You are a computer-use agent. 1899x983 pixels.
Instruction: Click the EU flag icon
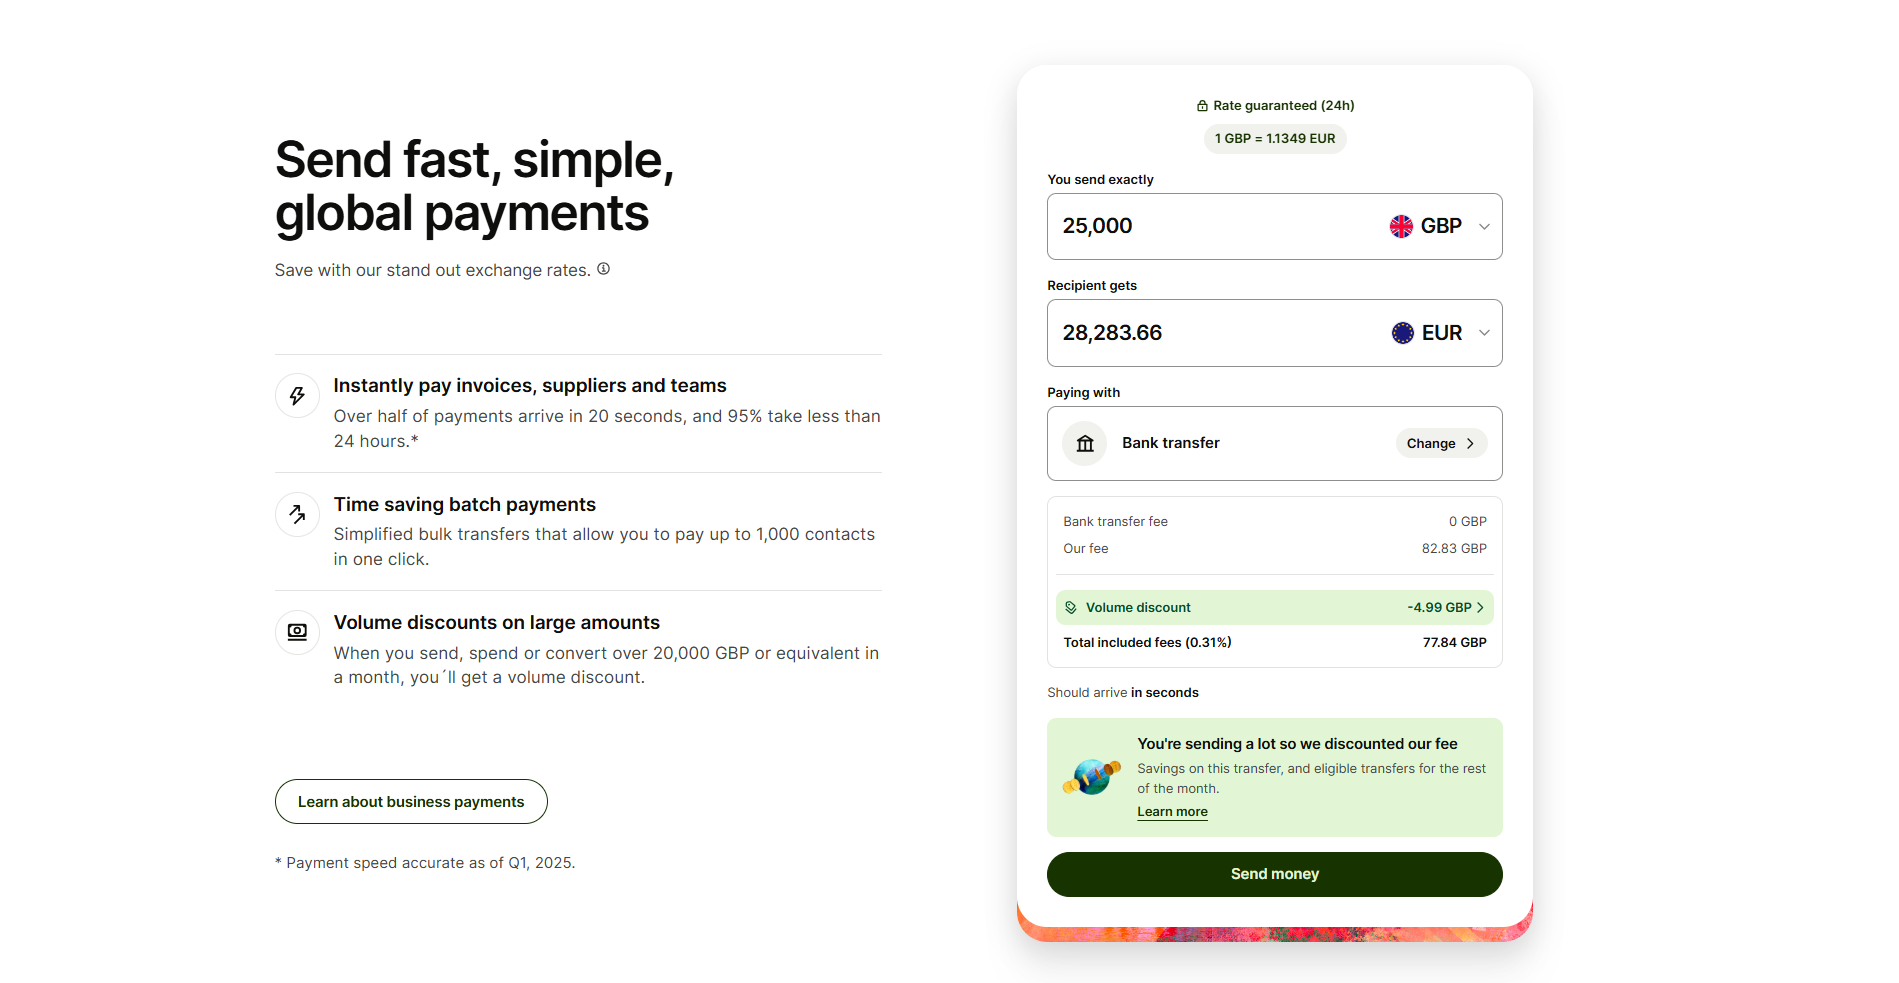[1402, 333]
